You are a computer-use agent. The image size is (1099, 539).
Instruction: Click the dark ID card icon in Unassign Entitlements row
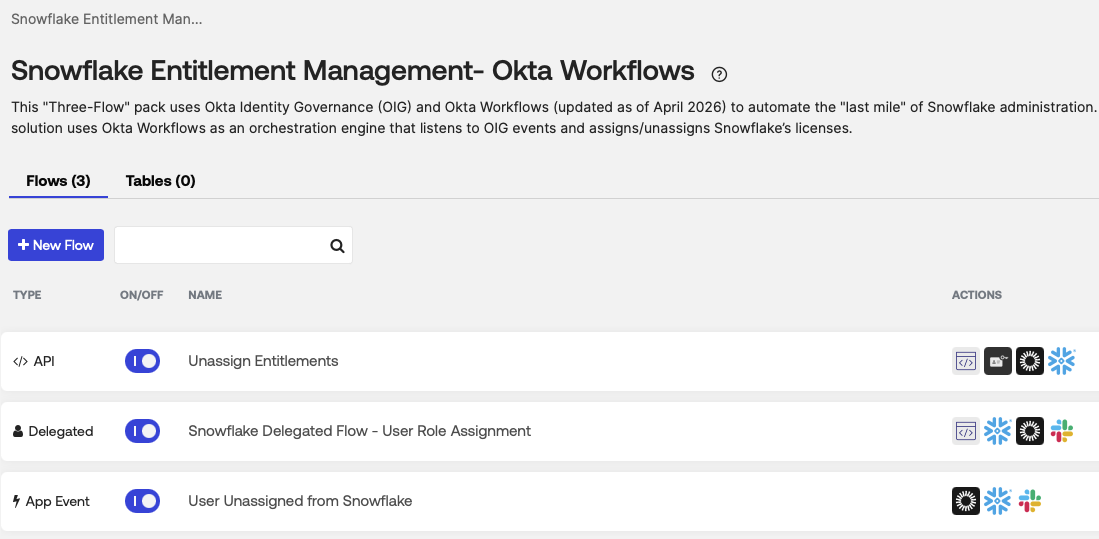coord(997,362)
